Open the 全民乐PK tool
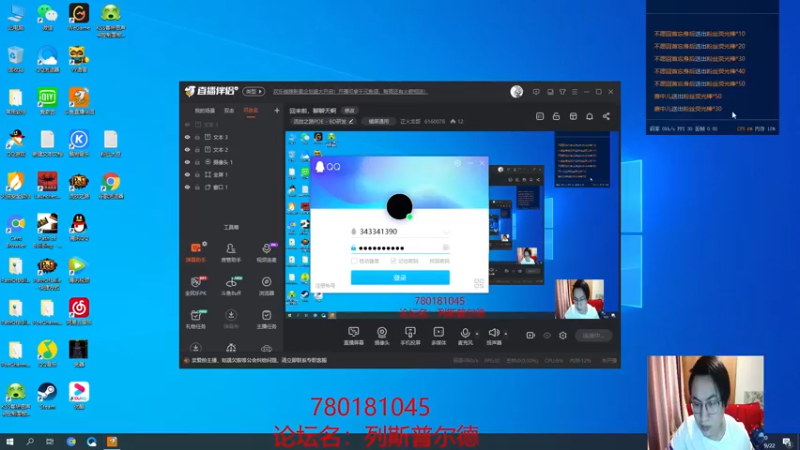 point(196,286)
